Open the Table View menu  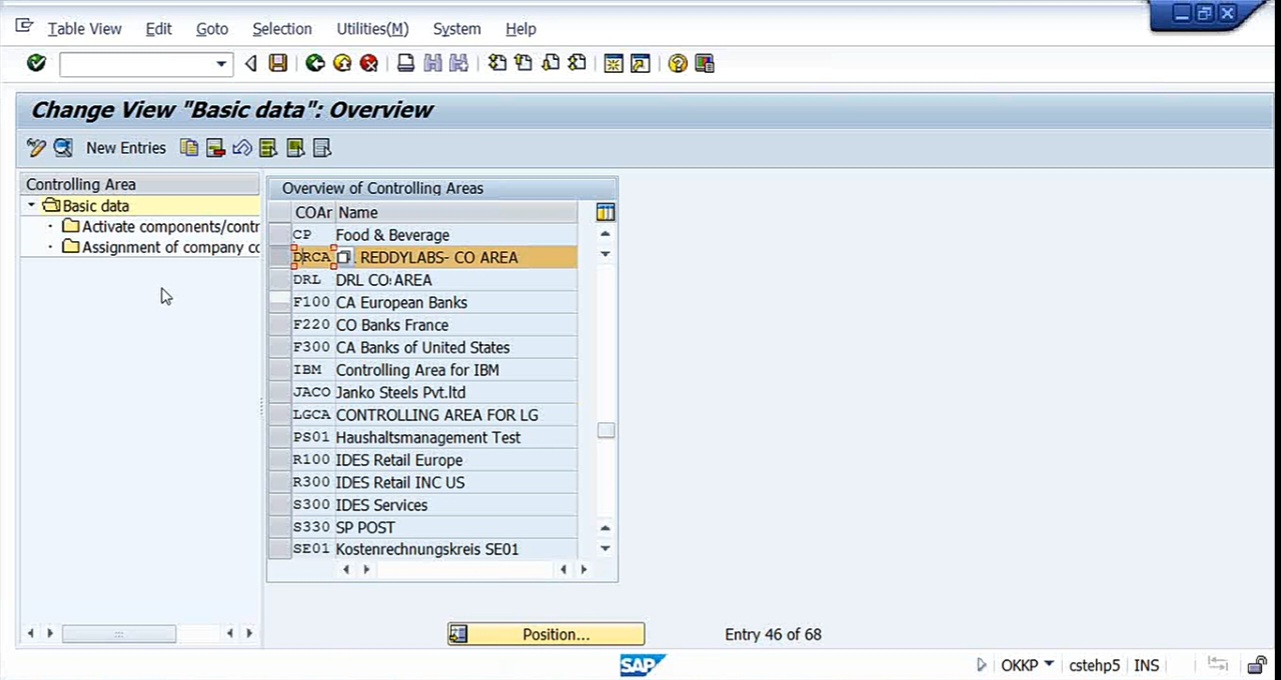point(84,29)
